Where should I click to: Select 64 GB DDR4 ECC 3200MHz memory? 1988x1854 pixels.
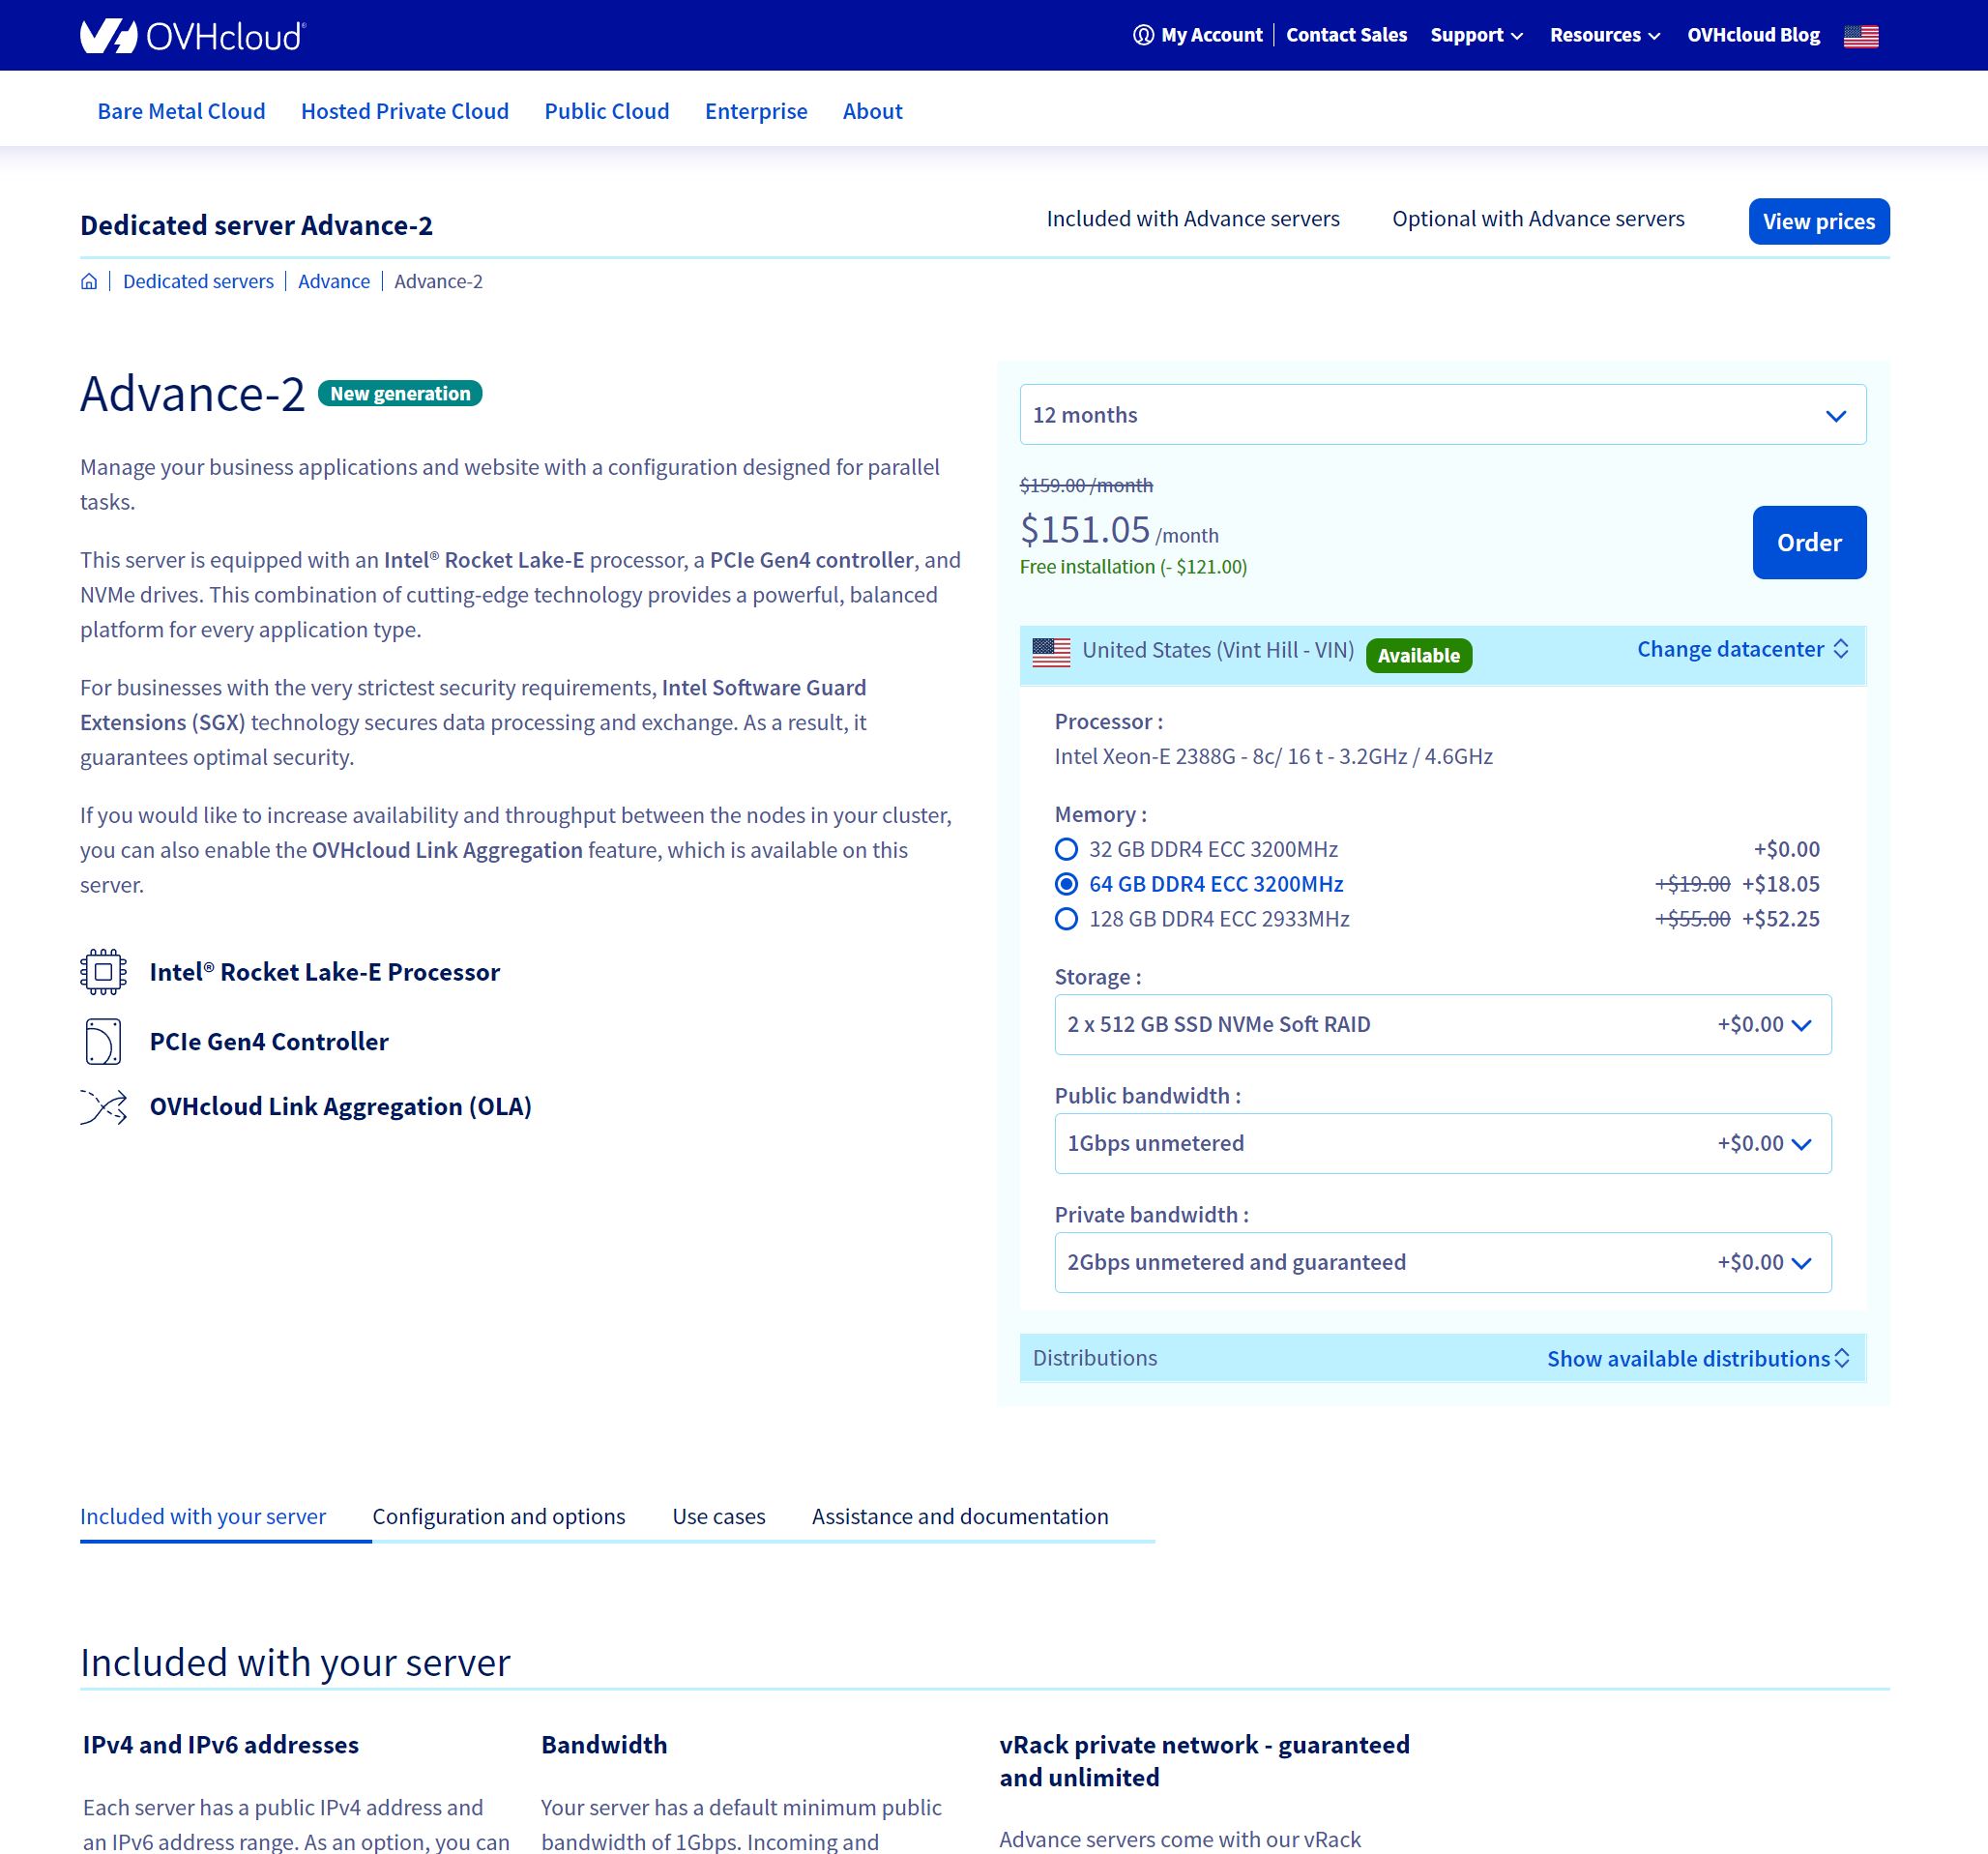point(1066,884)
